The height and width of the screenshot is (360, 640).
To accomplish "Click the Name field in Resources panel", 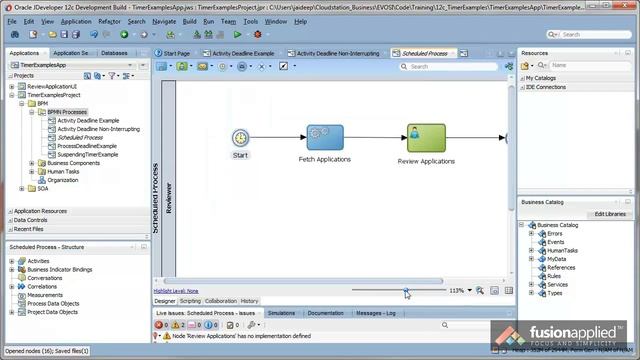I will (x=590, y=65).
